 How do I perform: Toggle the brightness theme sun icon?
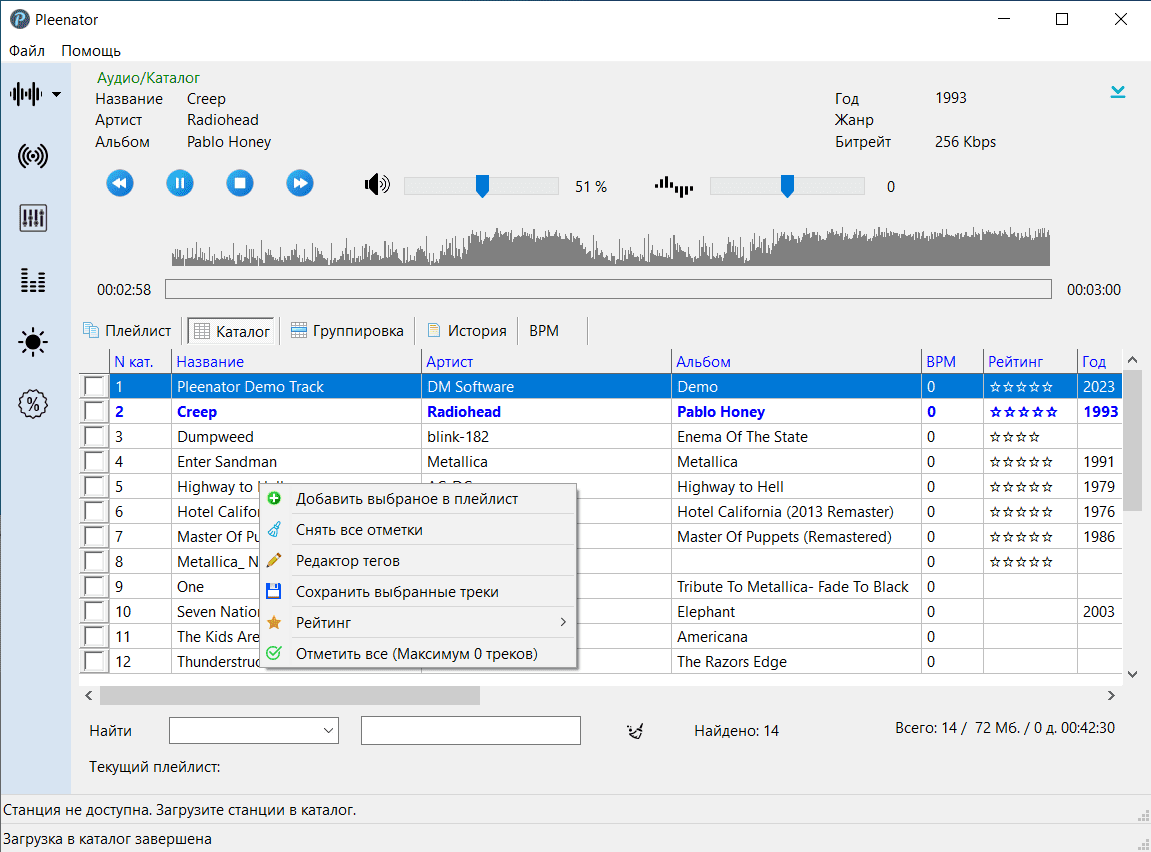pos(33,343)
